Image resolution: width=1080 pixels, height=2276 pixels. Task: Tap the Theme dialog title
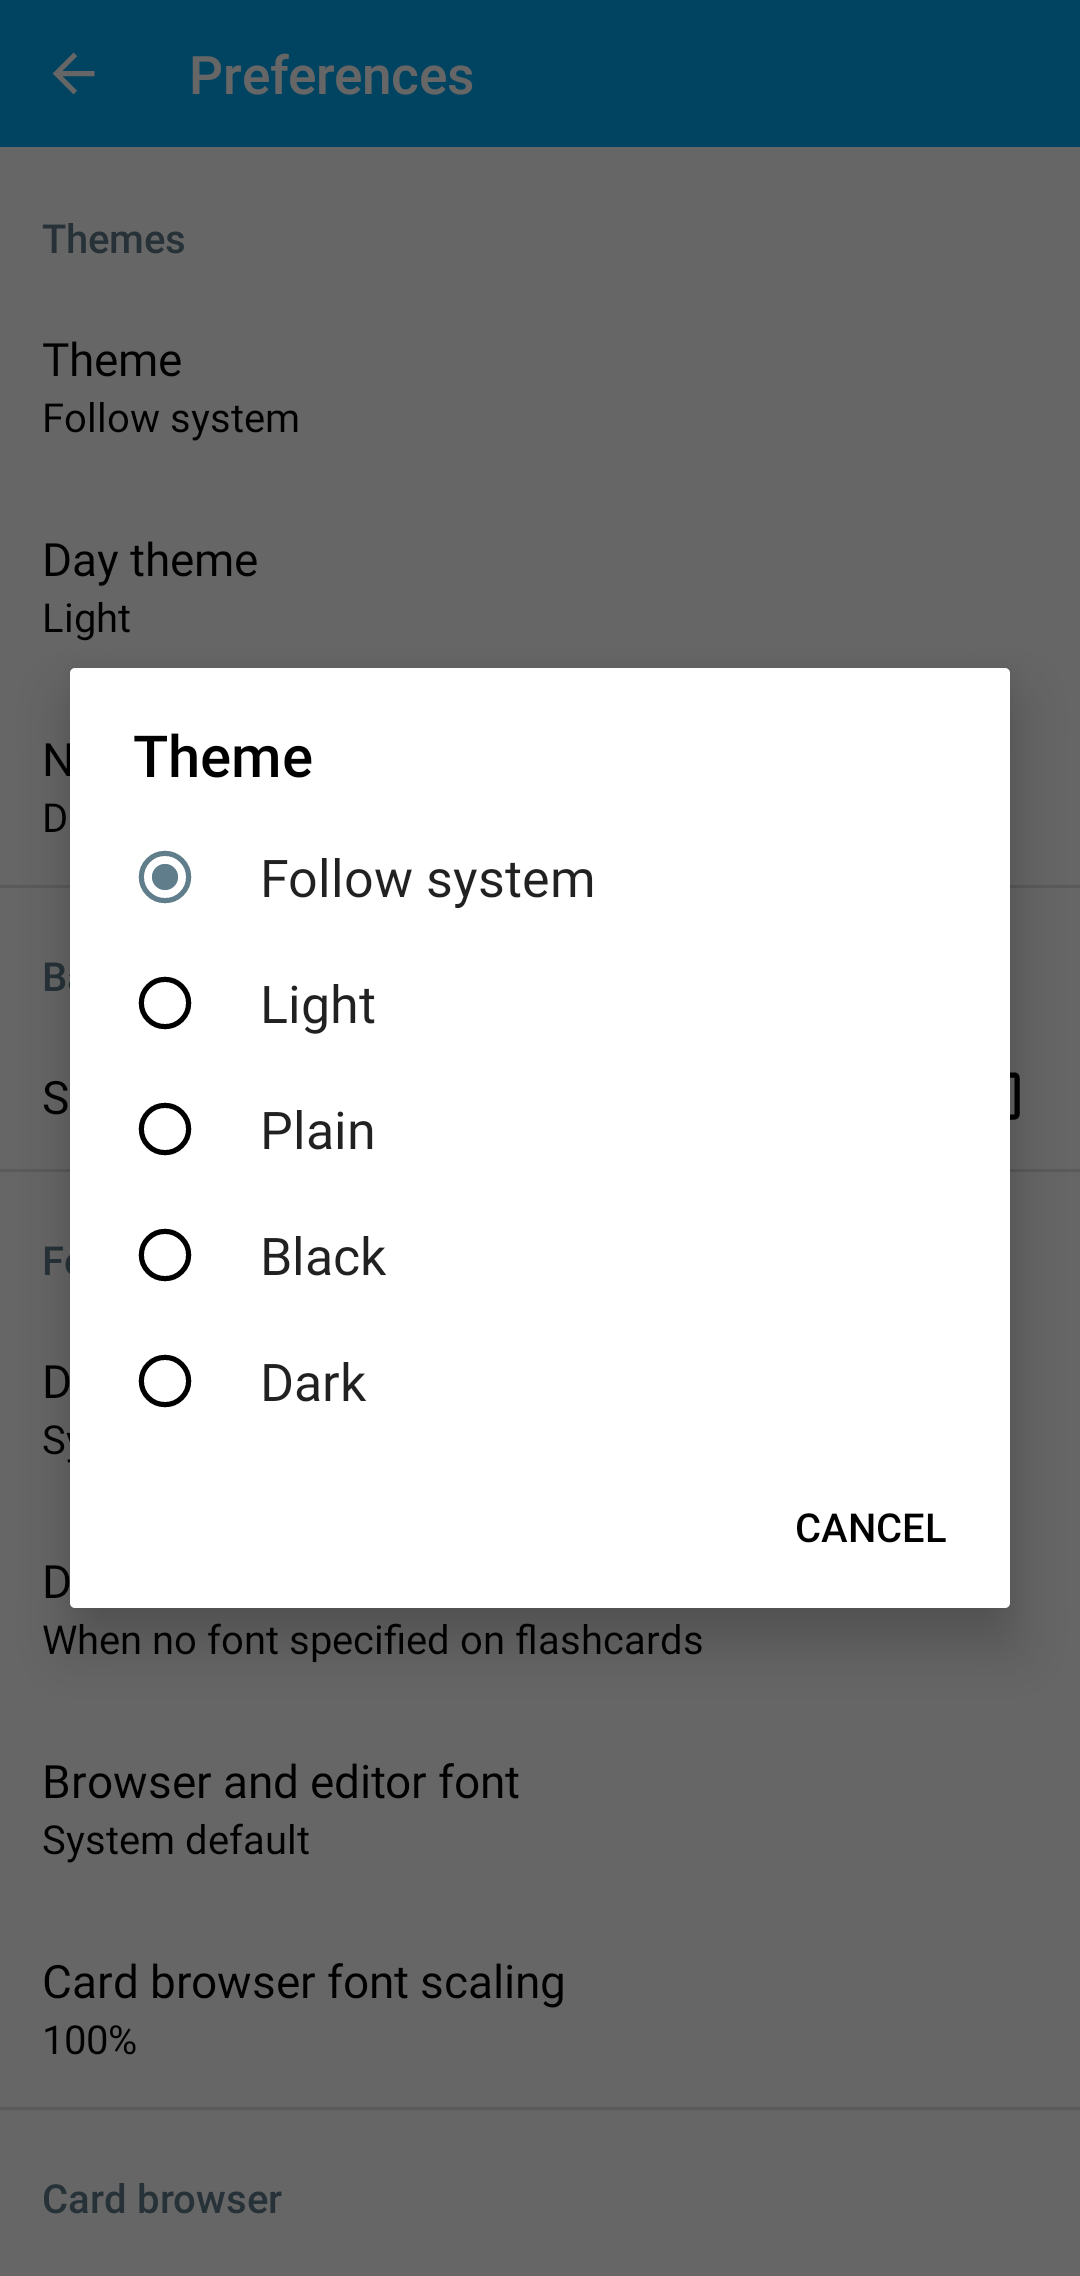pyautogui.click(x=224, y=756)
